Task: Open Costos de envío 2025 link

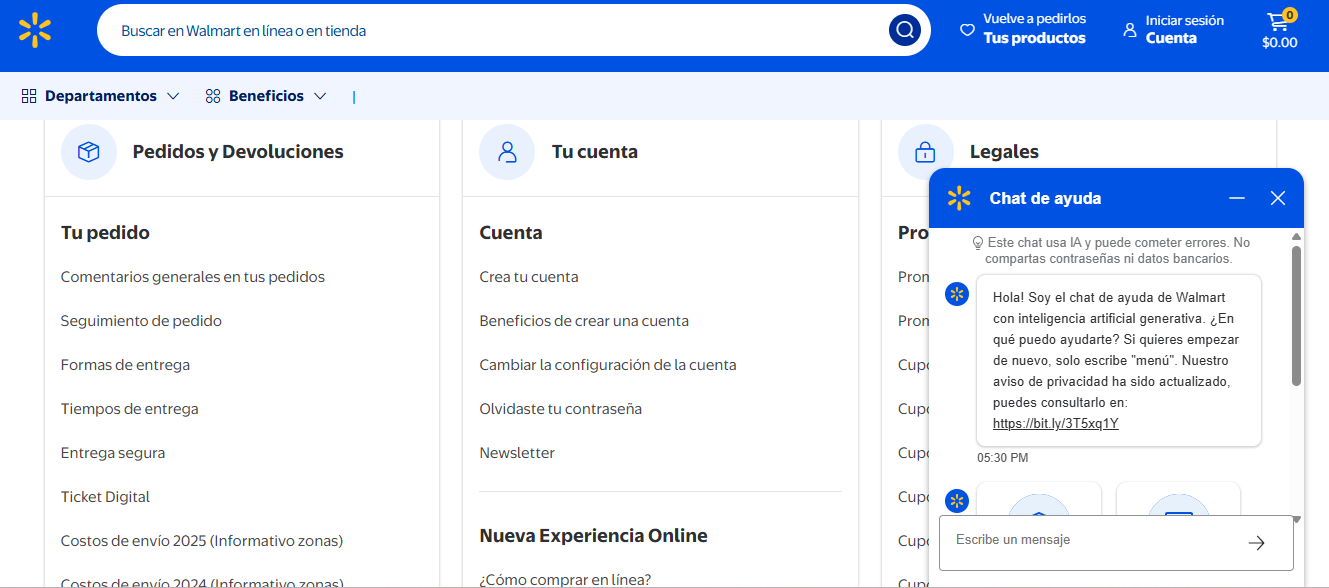Action: [202, 541]
